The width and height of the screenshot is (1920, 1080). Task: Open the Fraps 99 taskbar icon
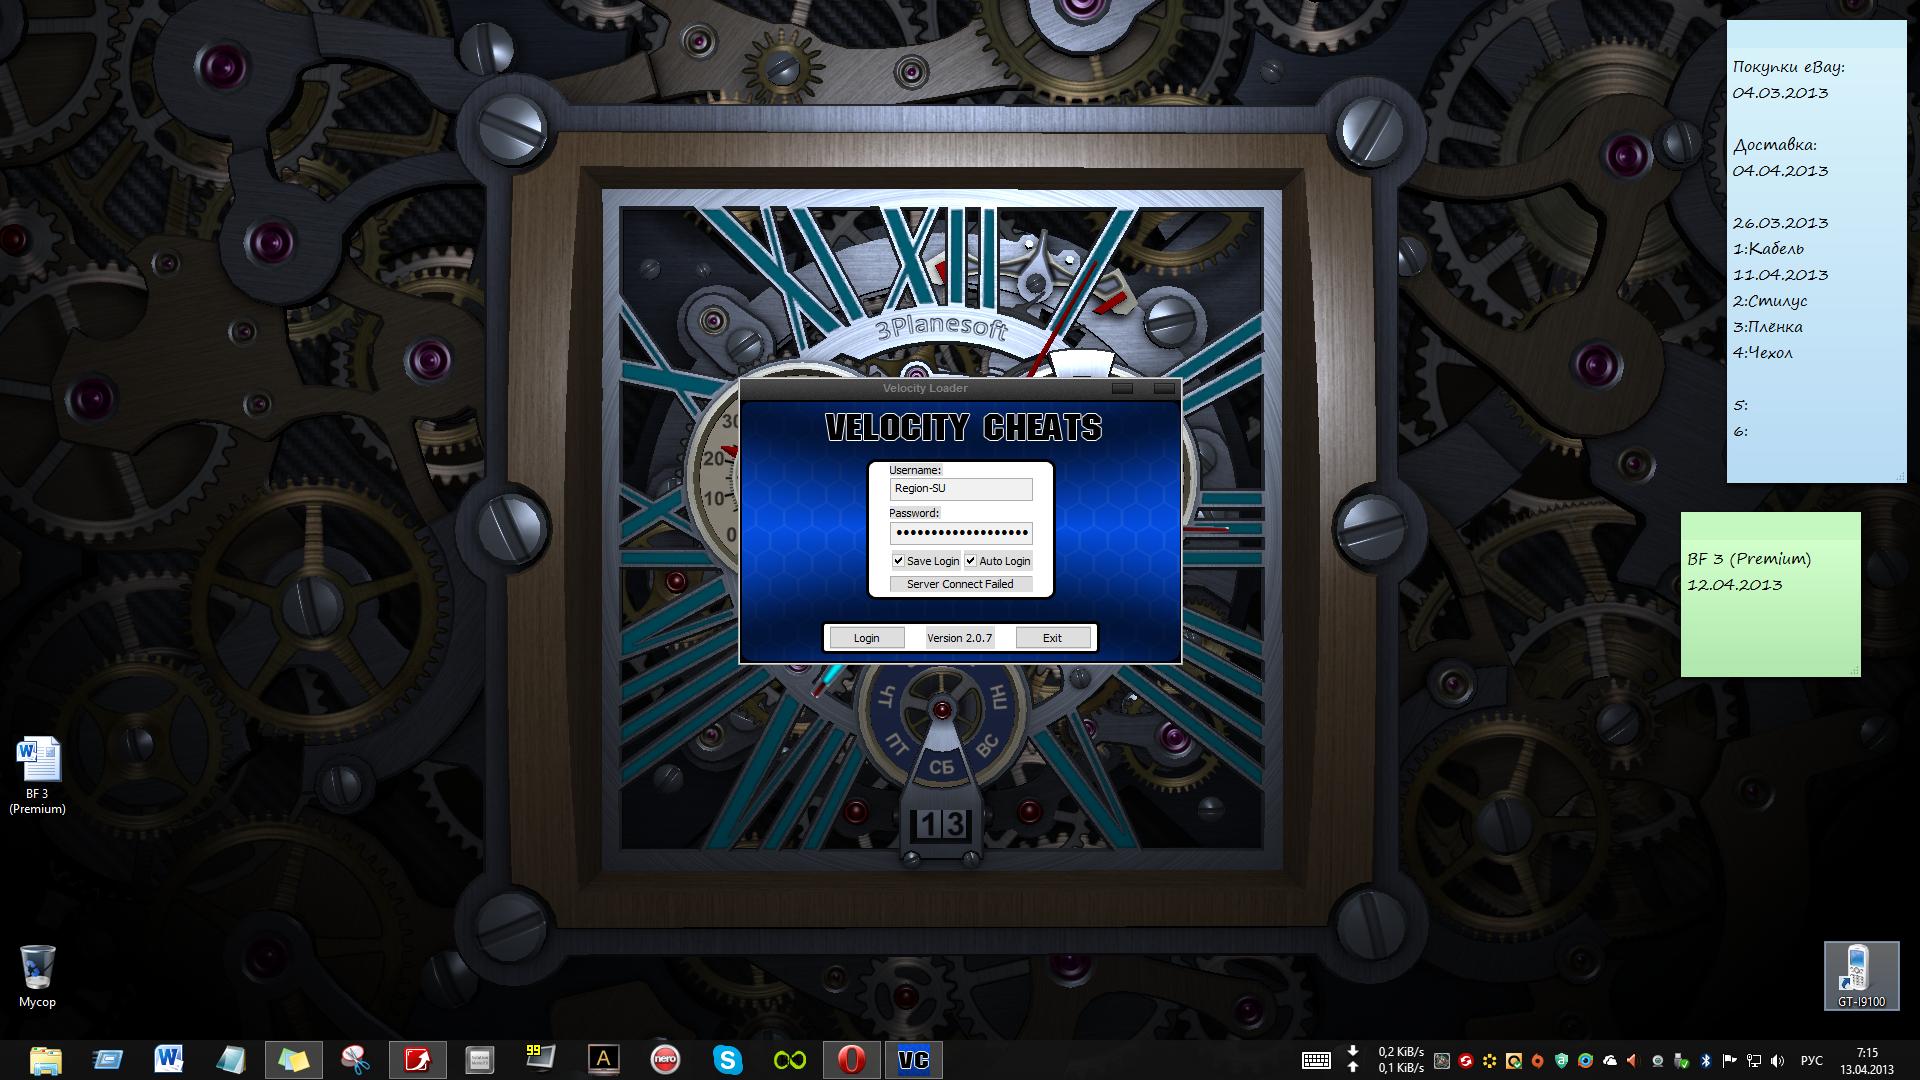coord(541,1060)
